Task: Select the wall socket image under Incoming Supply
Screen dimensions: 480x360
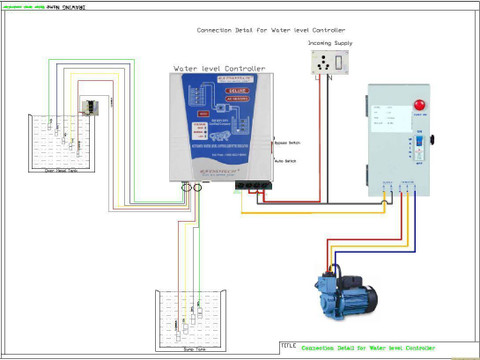Action: (330, 62)
